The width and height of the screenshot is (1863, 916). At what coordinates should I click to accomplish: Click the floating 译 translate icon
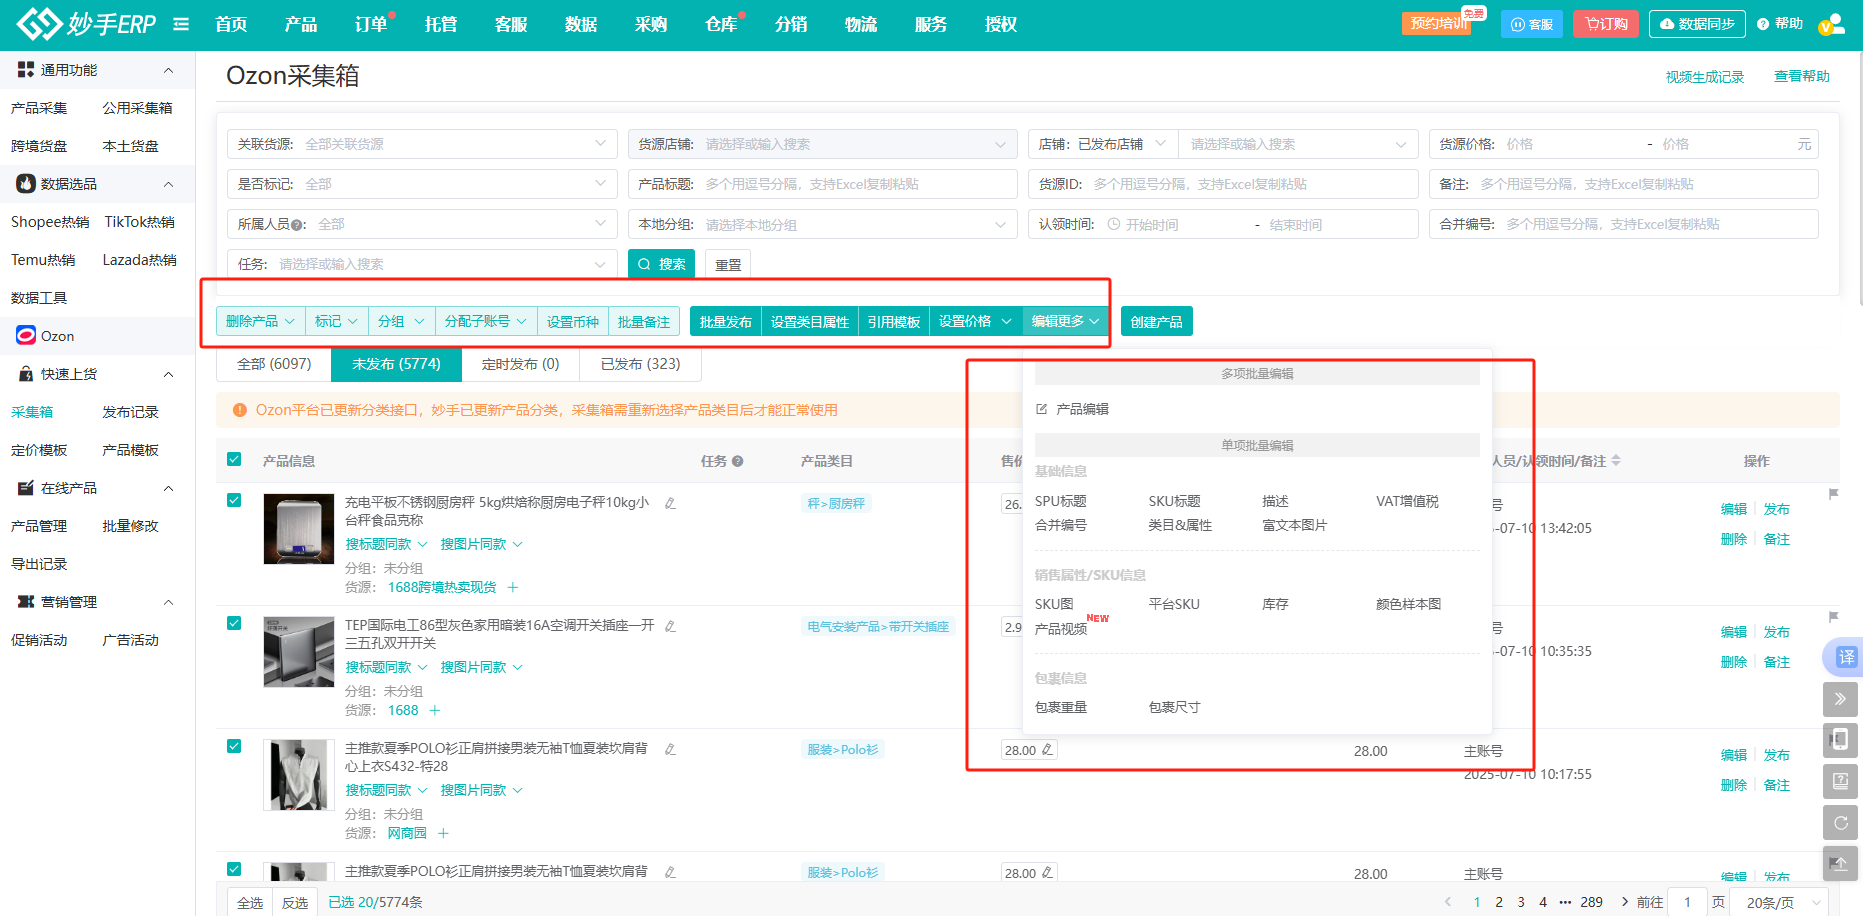(x=1845, y=657)
